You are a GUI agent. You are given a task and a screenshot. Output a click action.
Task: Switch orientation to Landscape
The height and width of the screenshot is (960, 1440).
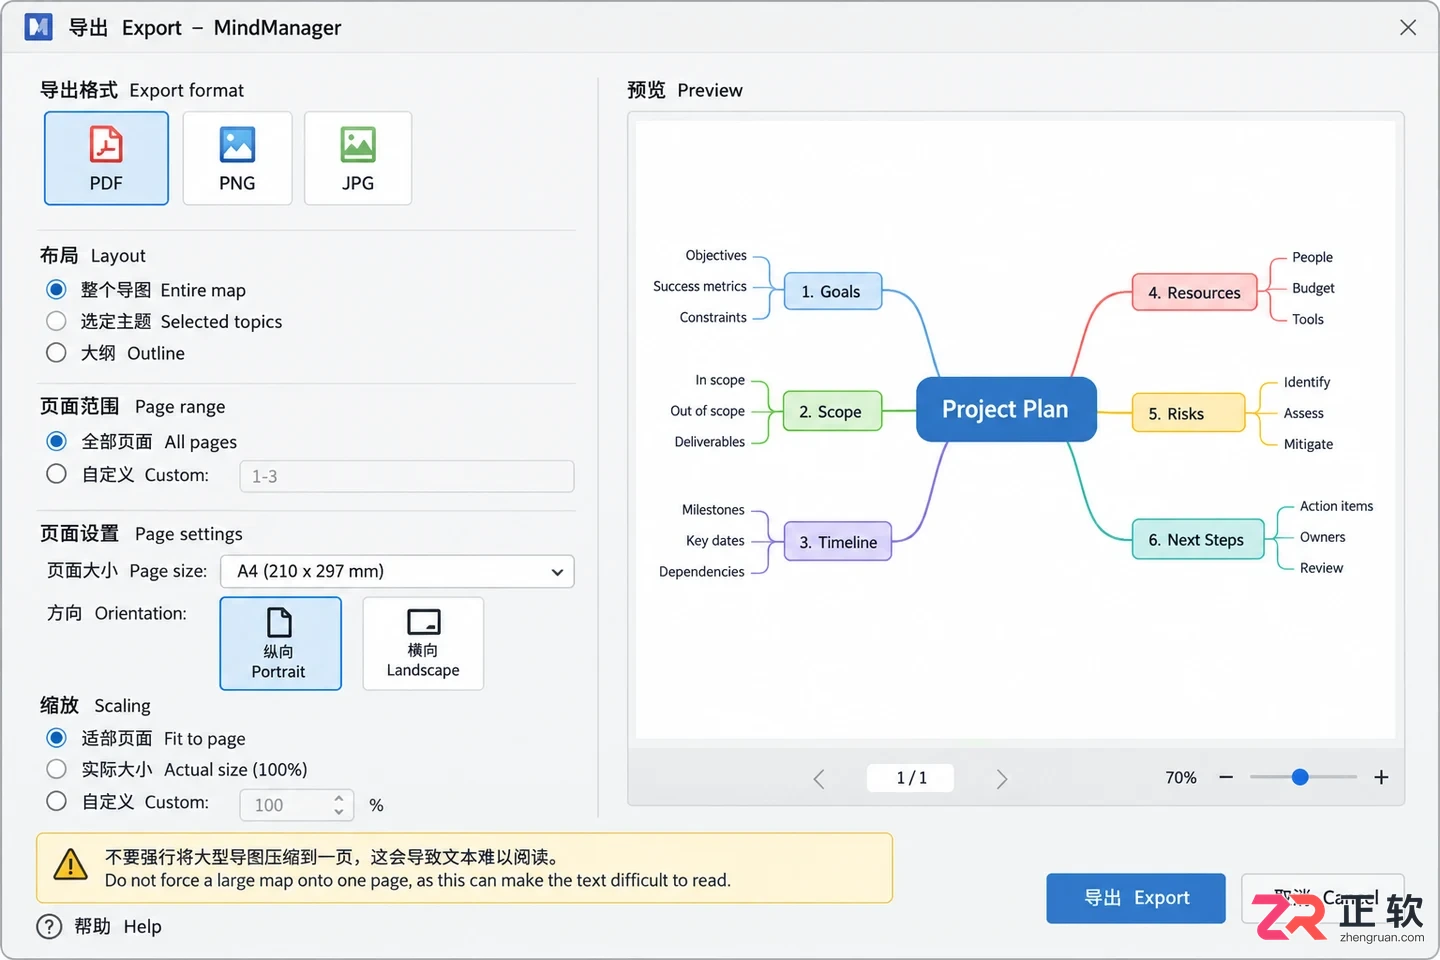tap(423, 643)
